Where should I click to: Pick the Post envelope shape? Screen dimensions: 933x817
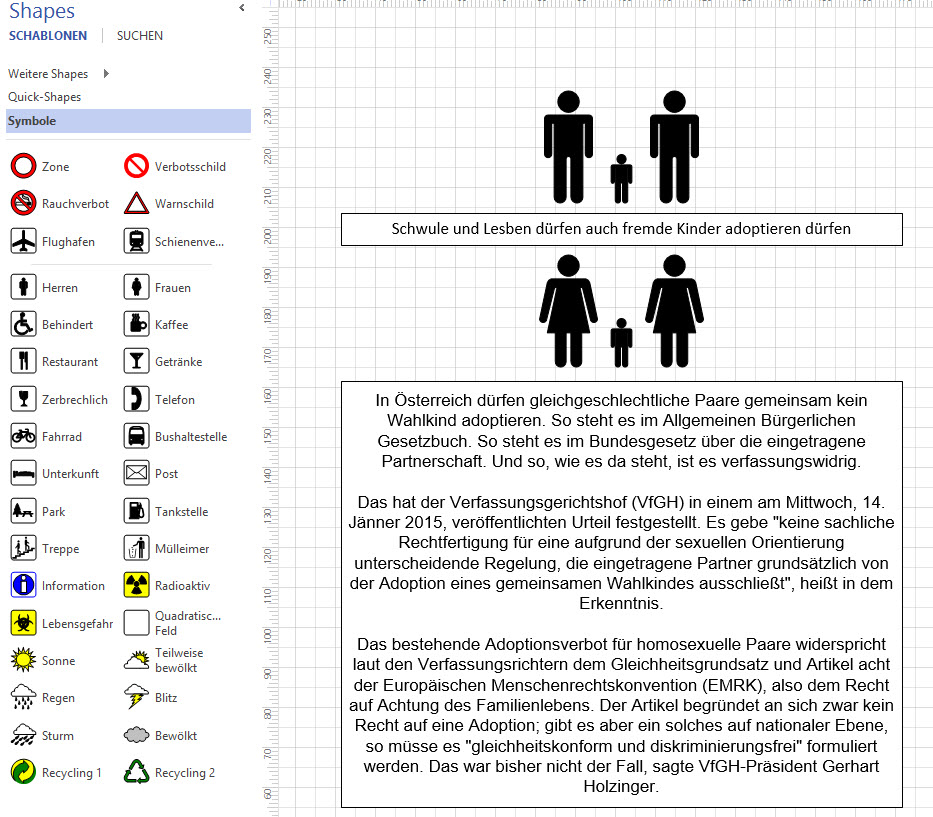136,474
